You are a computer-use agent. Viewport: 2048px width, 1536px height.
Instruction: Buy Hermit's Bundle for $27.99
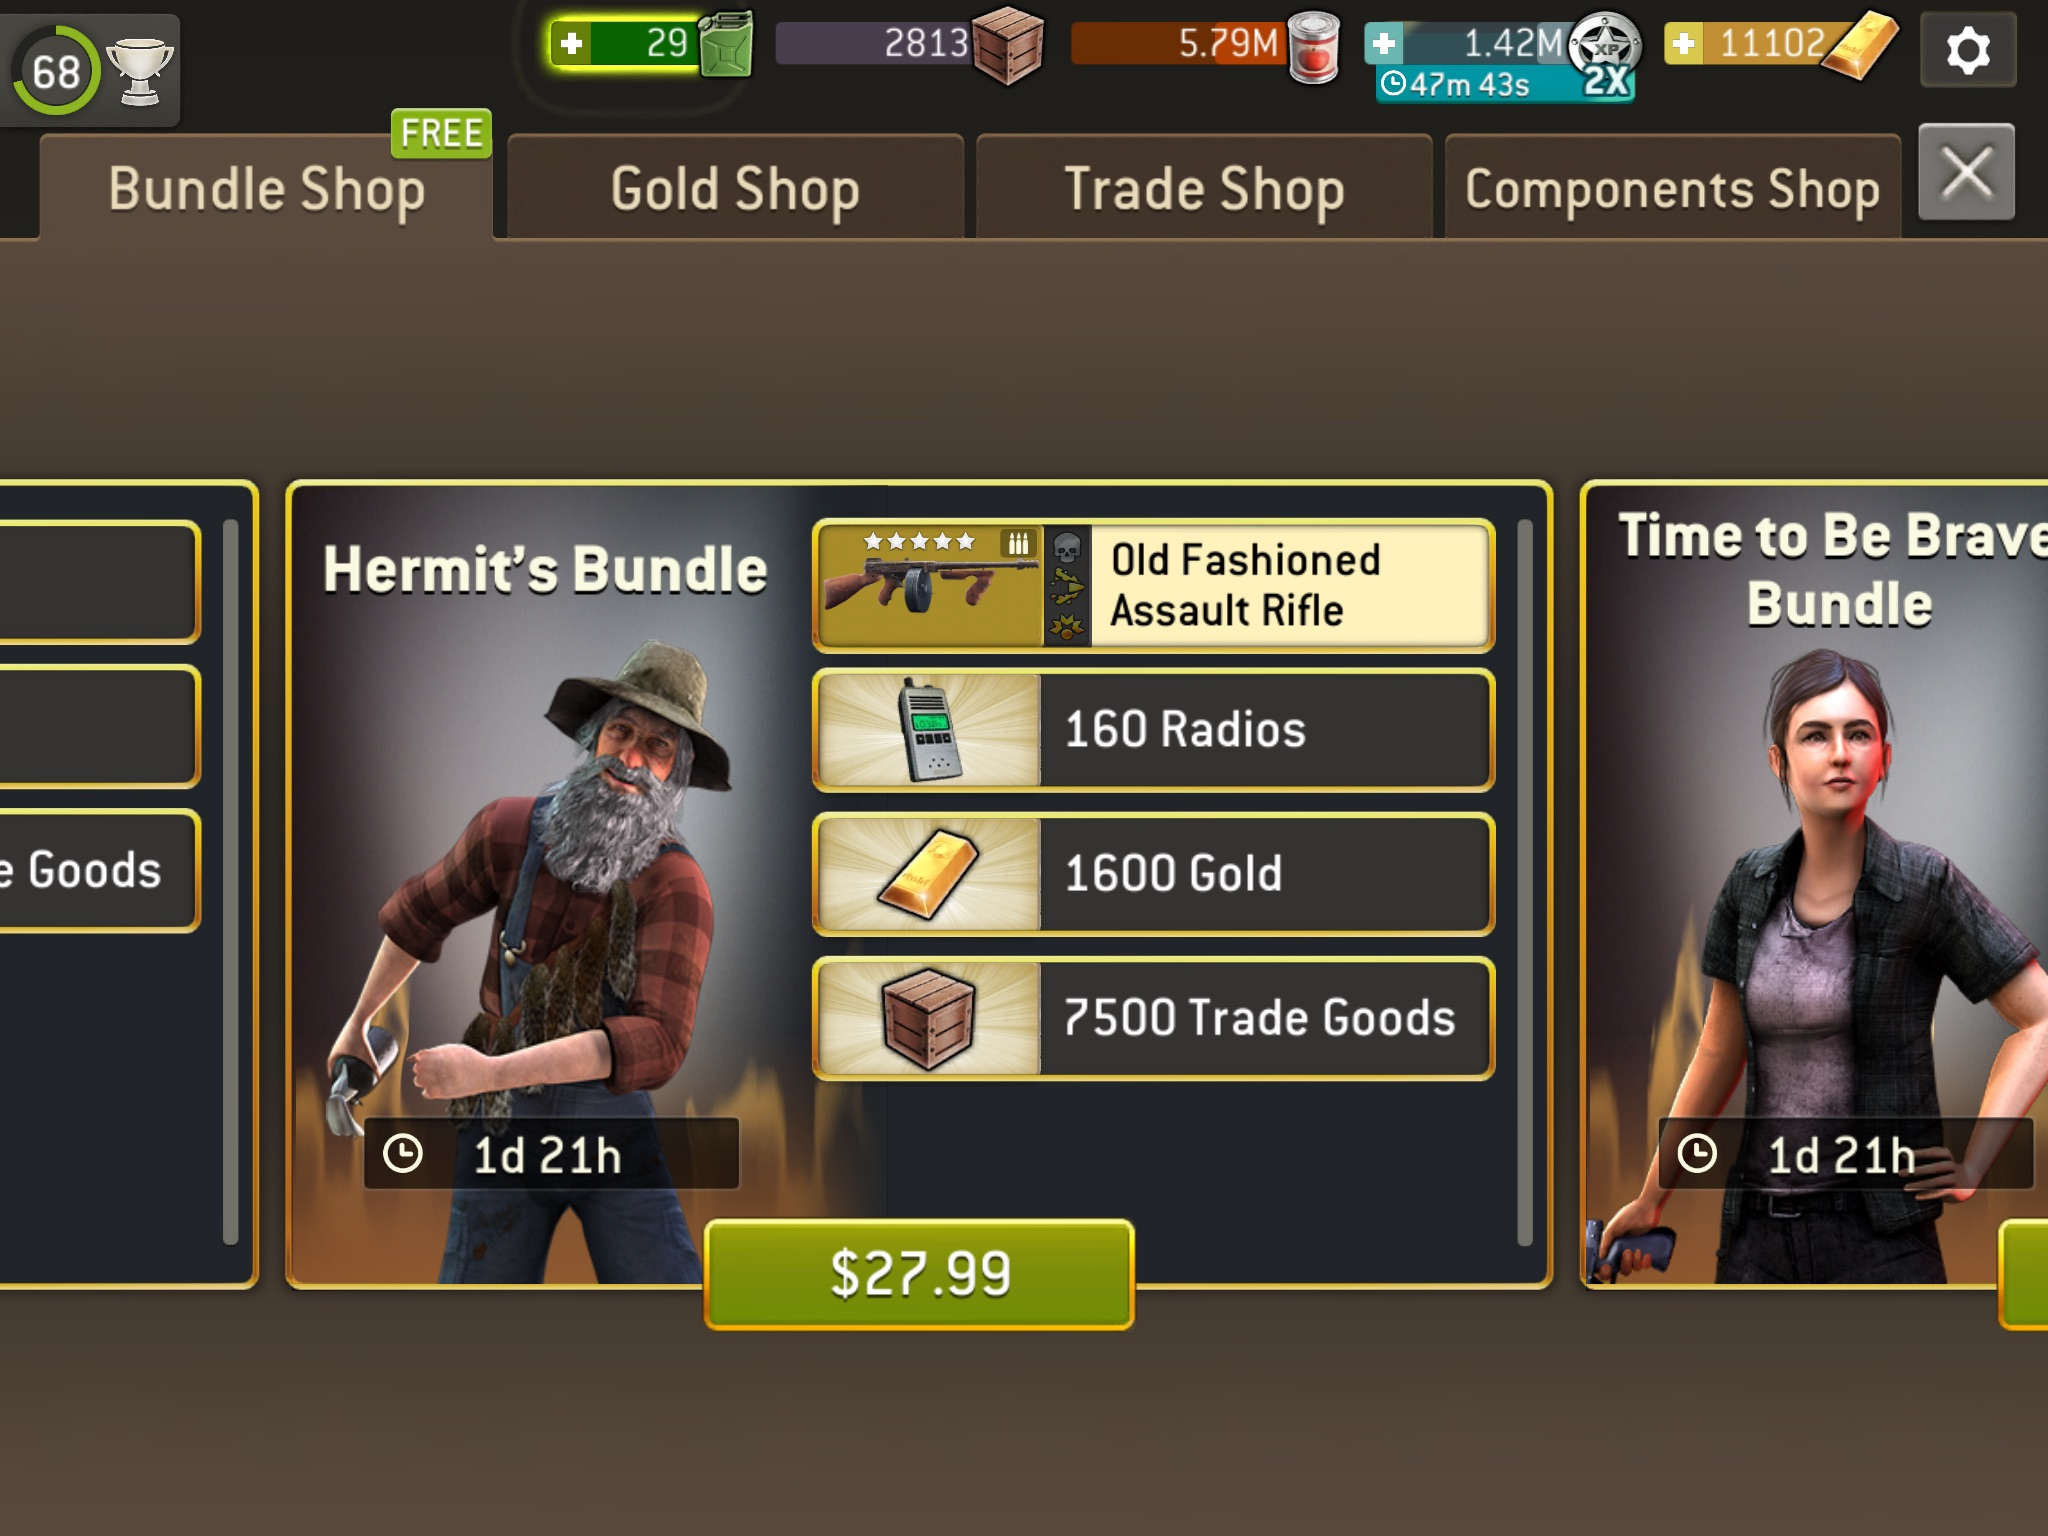919,1274
